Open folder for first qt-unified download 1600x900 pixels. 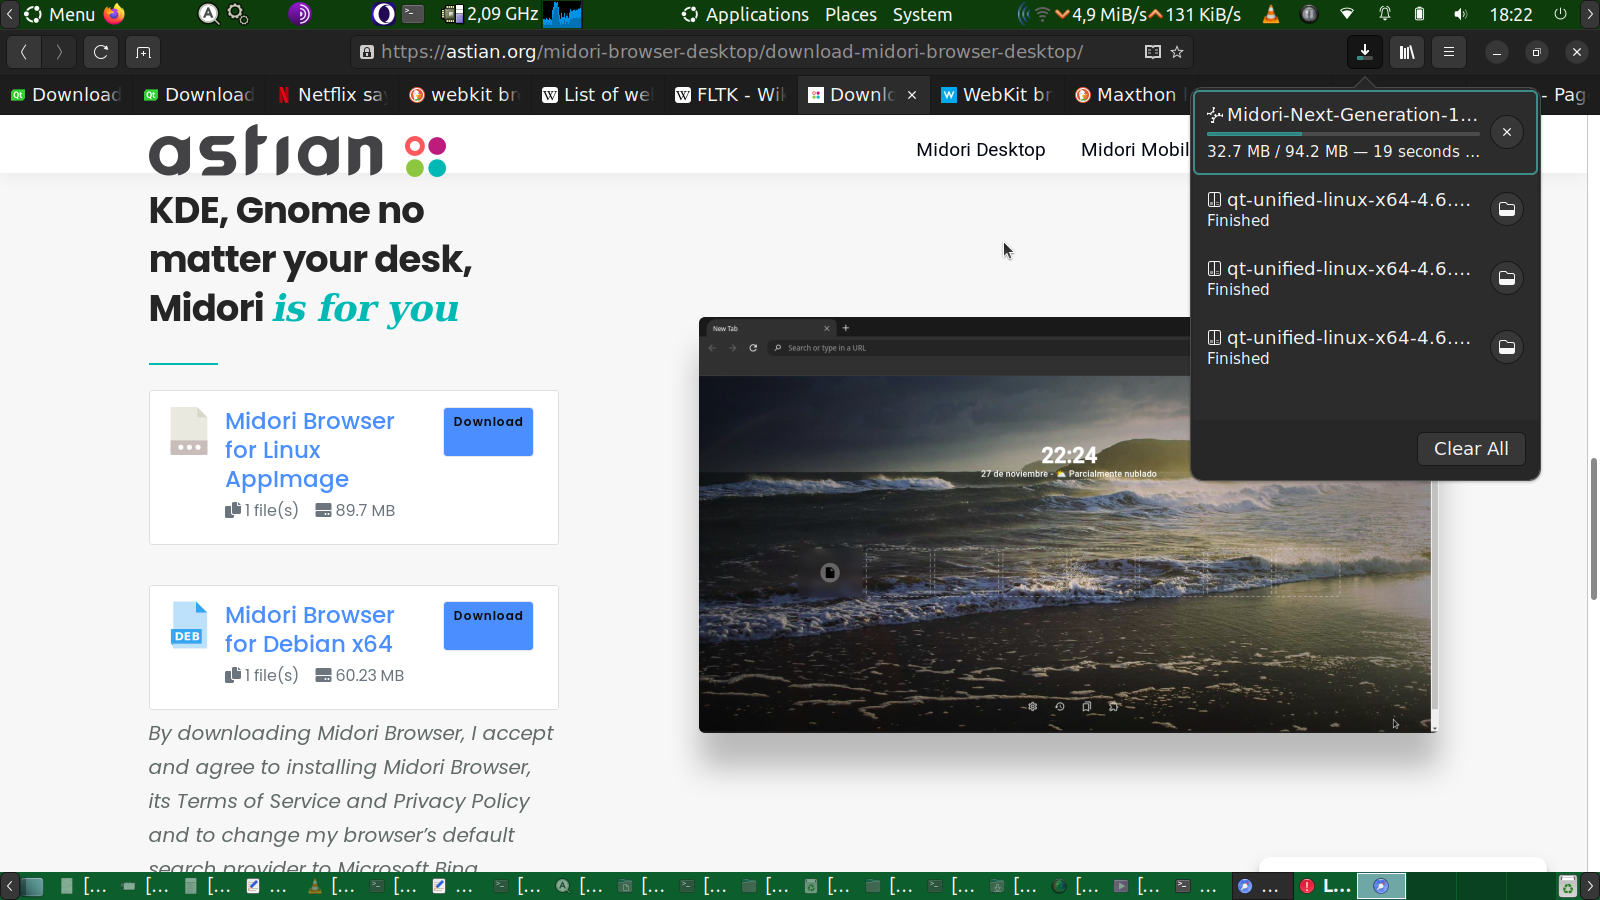click(1507, 209)
